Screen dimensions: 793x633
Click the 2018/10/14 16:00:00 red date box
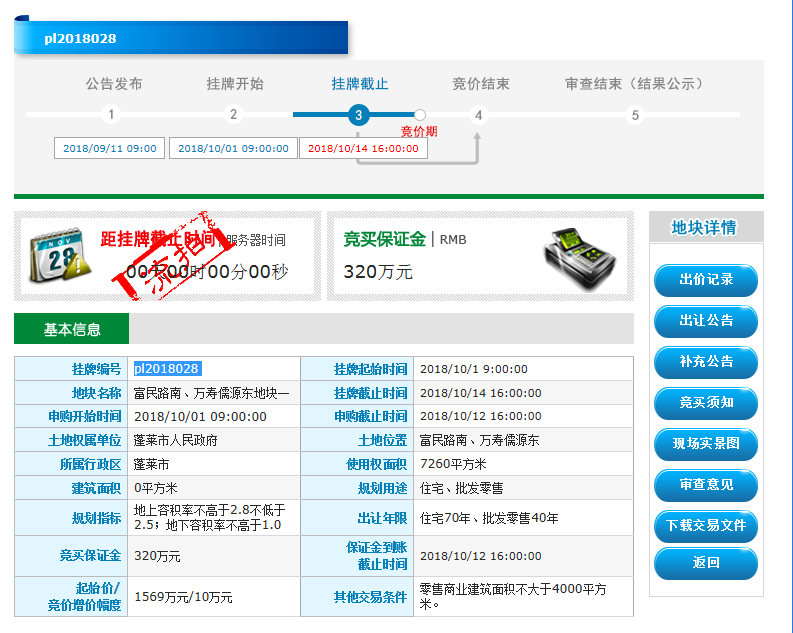363,148
